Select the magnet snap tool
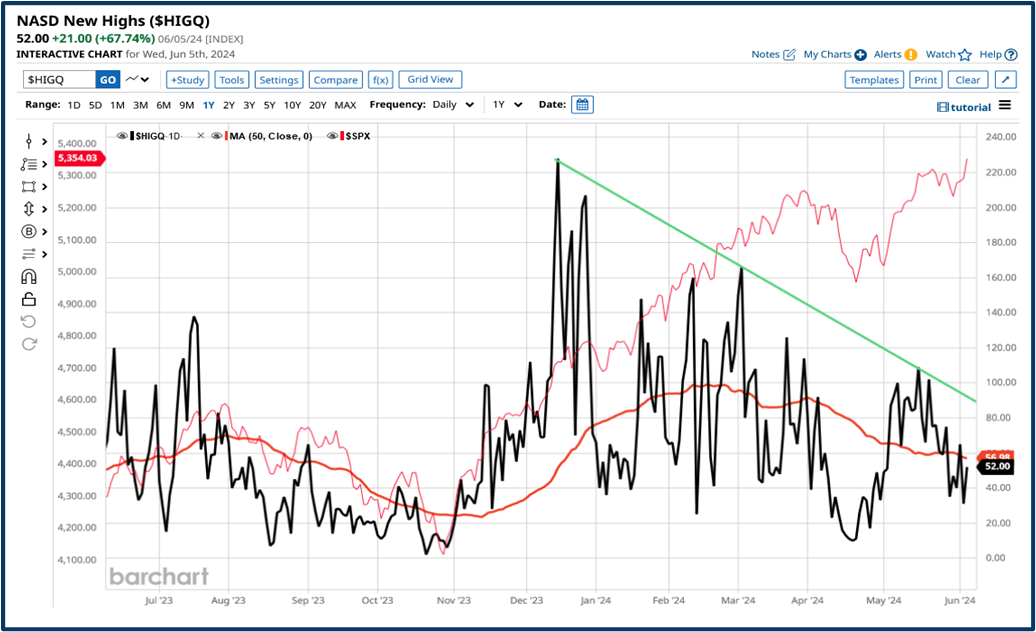 (30, 276)
